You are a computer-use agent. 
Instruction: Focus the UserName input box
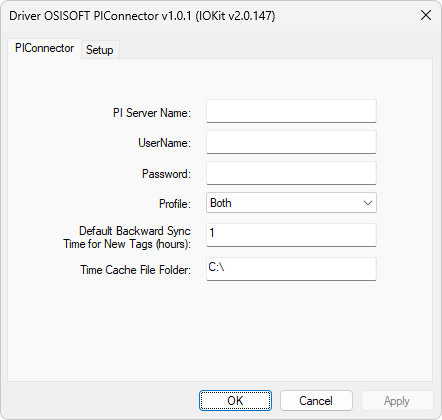[291, 142]
